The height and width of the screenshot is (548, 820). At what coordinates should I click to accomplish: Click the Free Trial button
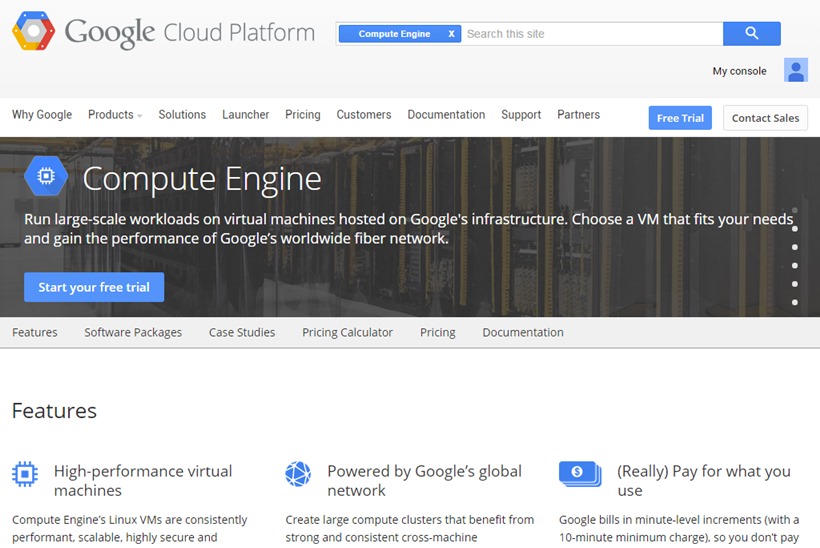680,118
